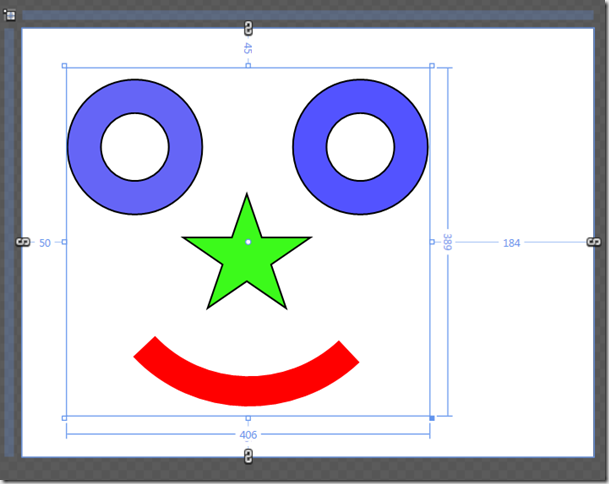Click the right-center selection edge handle
This screenshot has height=484, width=609.
pos(432,242)
